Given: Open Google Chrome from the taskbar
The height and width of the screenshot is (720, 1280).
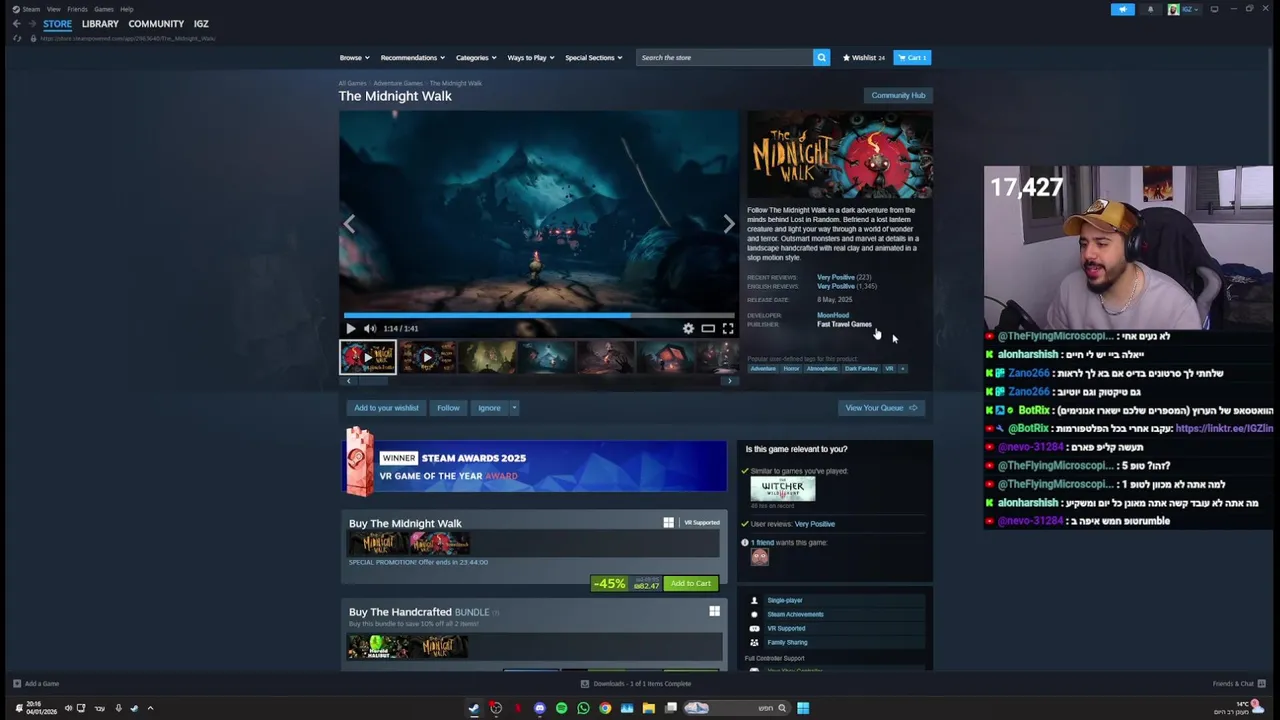Looking at the screenshot, I should tap(605, 708).
